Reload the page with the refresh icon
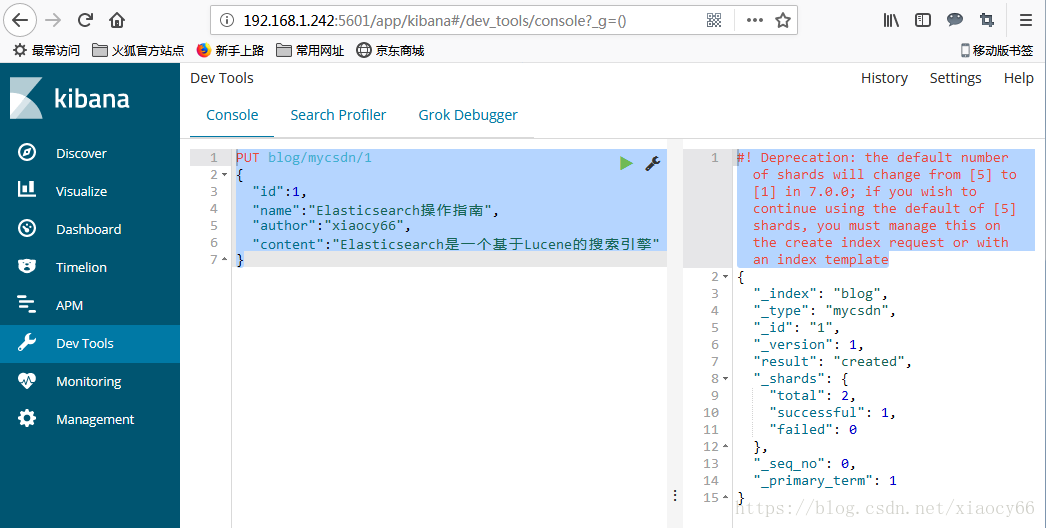This screenshot has width=1046, height=528. click(85, 20)
